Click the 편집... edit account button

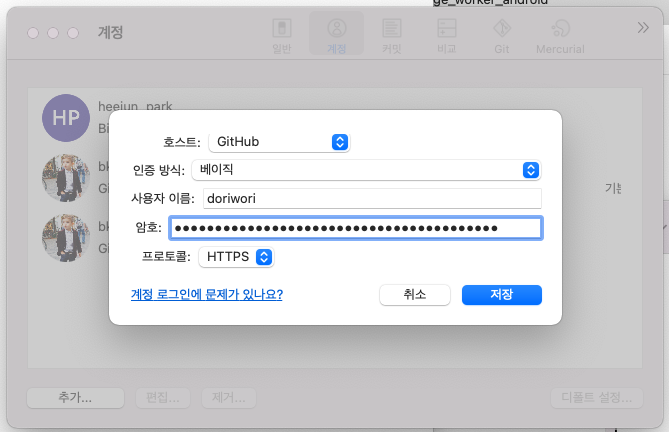coord(163,397)
